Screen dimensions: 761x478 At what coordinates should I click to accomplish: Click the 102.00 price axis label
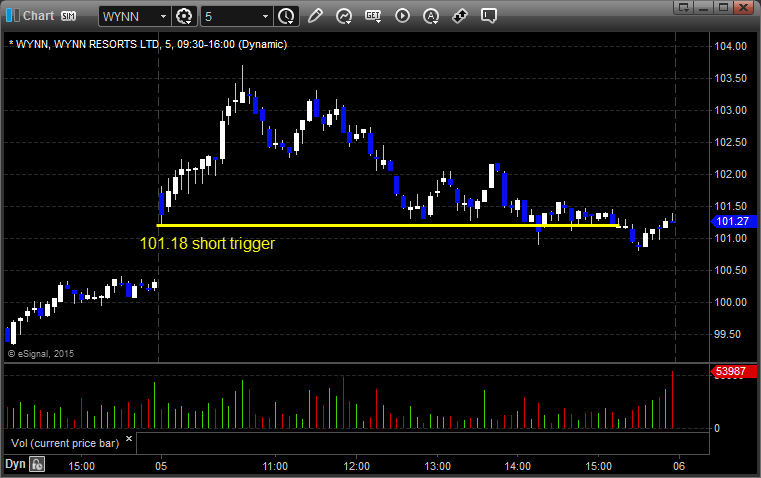coord(730,175)
